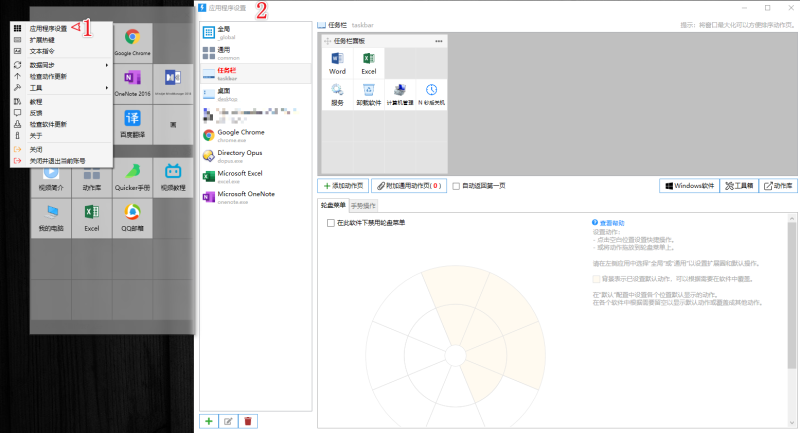Select Microsoft Excel in app list
This screenshot has height=433, width=800.
(x=256, y=176)
